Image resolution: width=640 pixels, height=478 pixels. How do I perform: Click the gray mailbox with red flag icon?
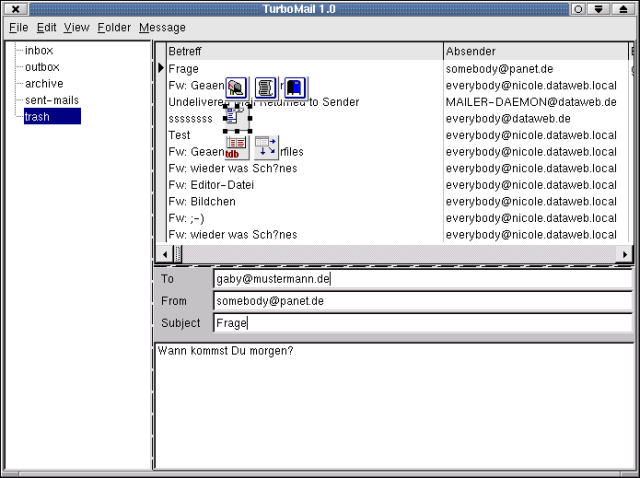tap(236, 88)
